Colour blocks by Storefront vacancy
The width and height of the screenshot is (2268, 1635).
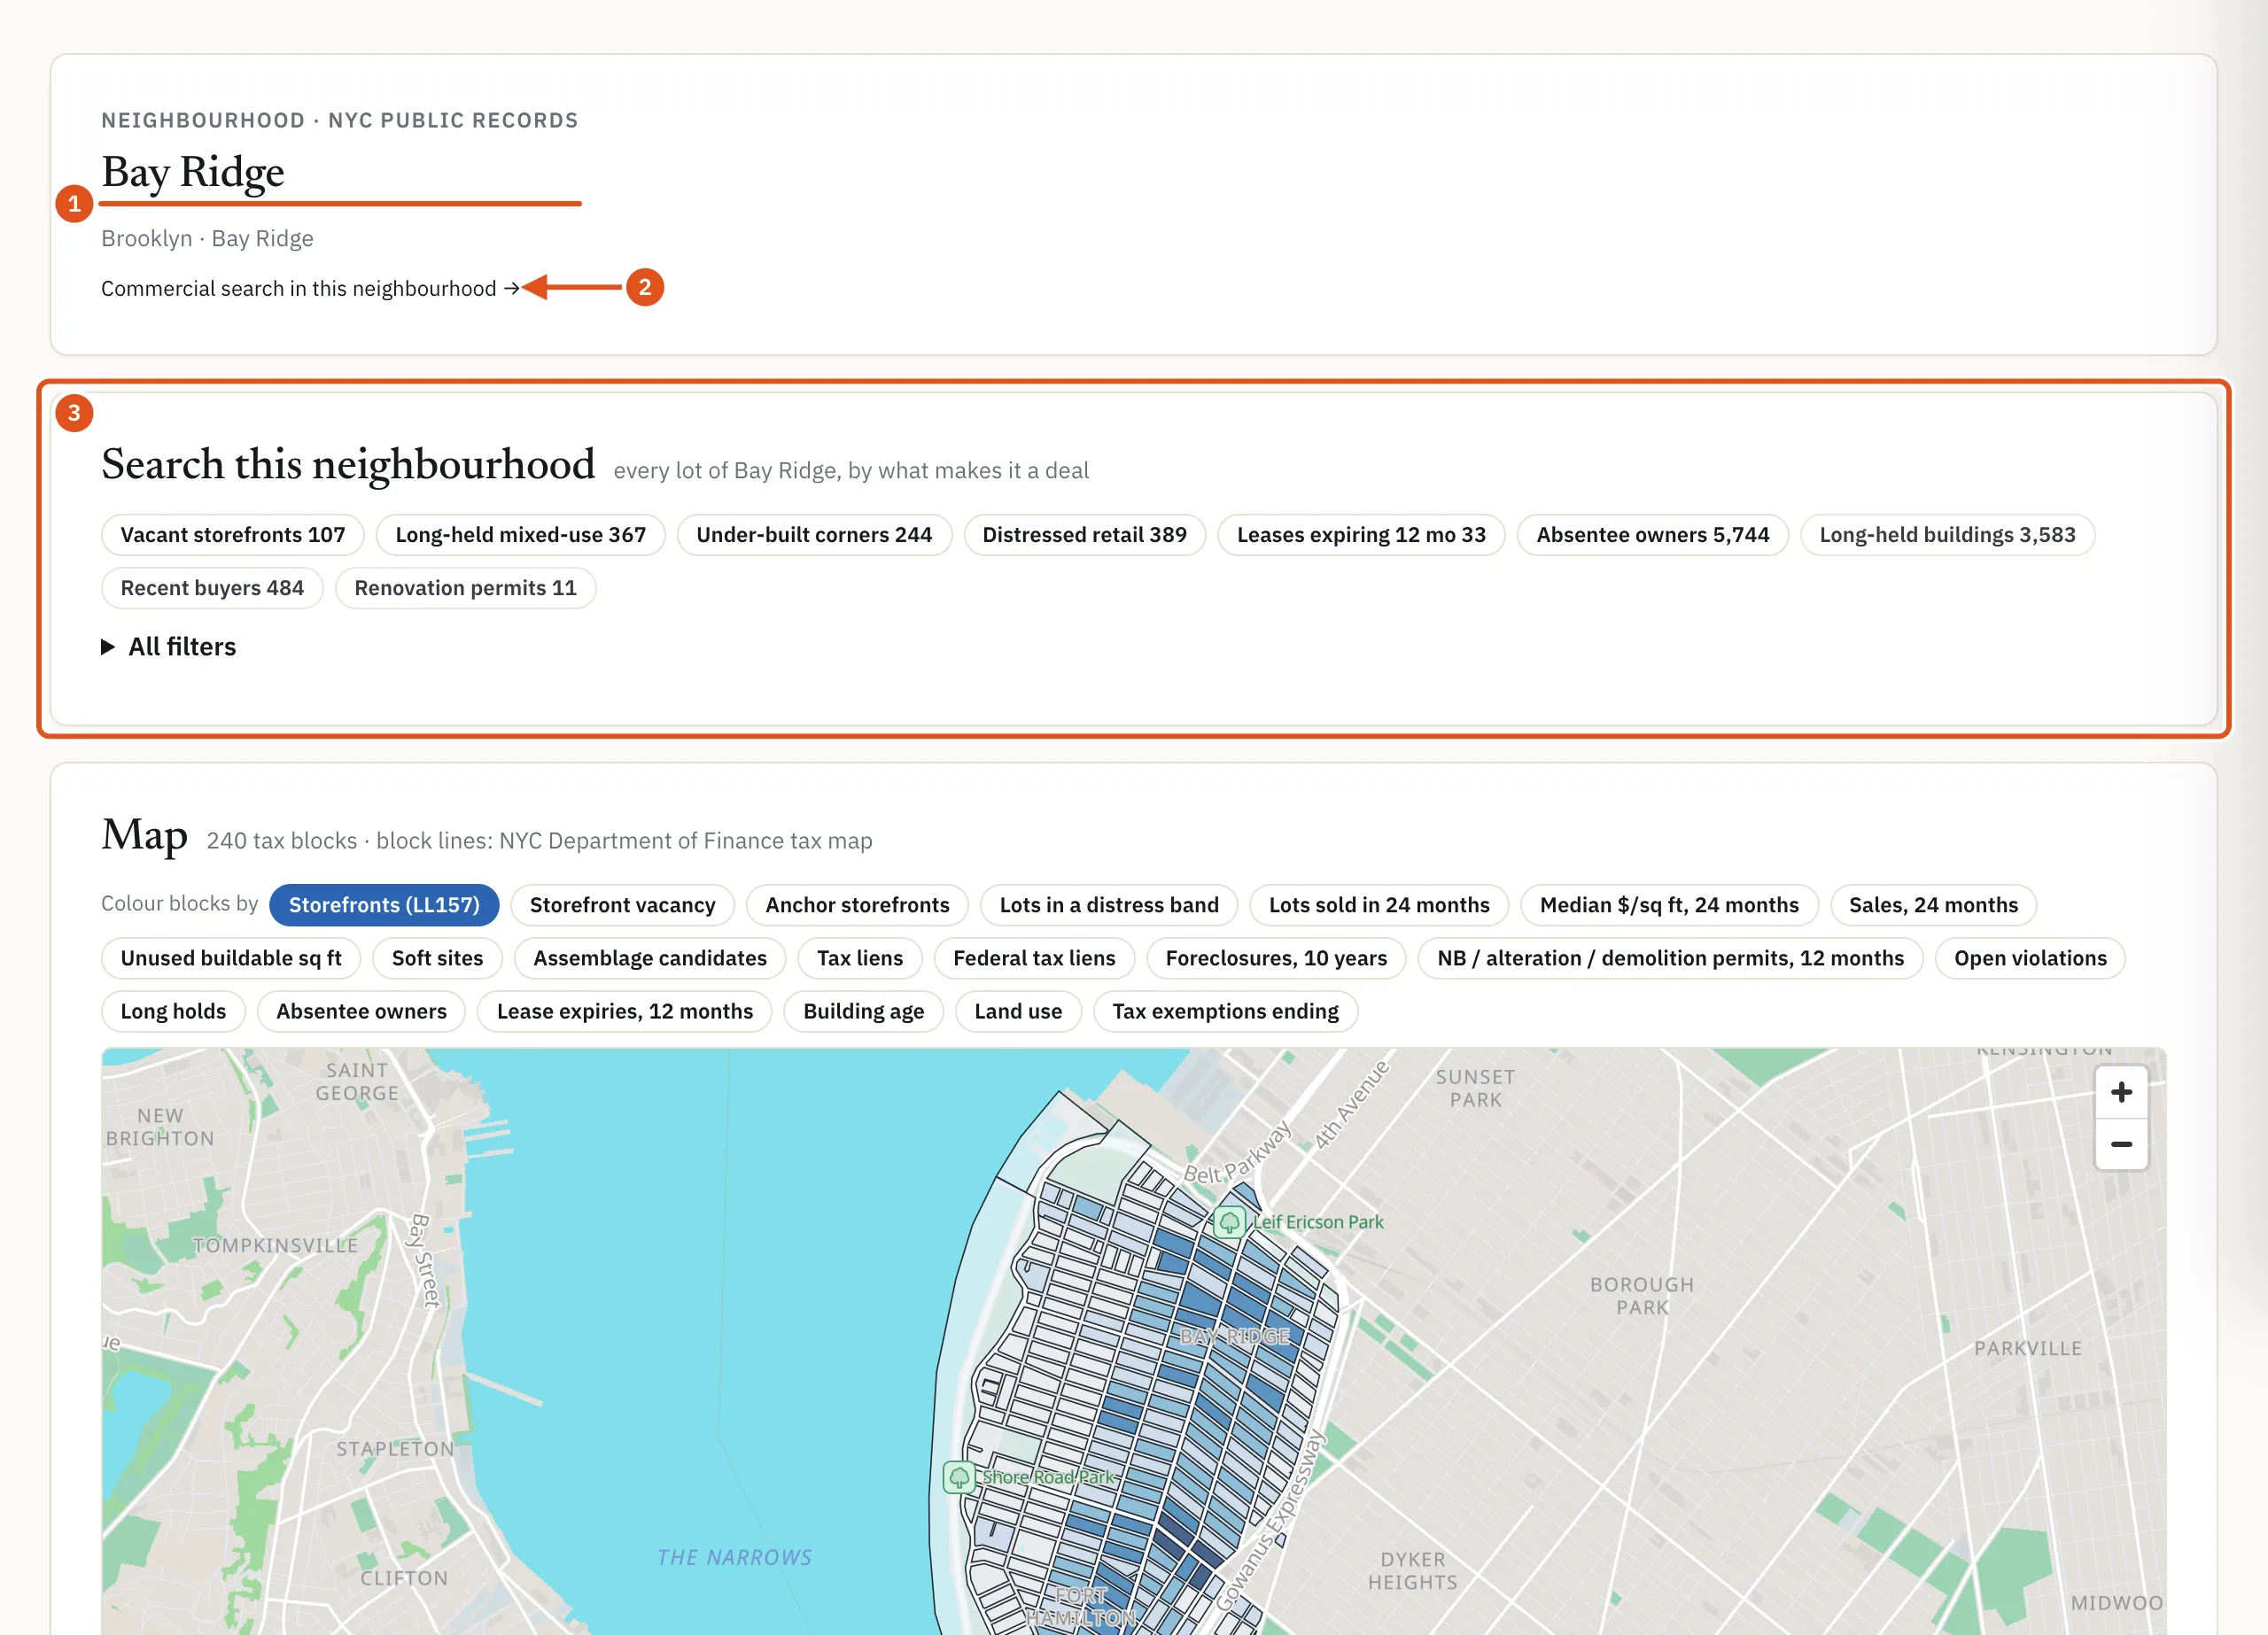[x=622, y=905]
